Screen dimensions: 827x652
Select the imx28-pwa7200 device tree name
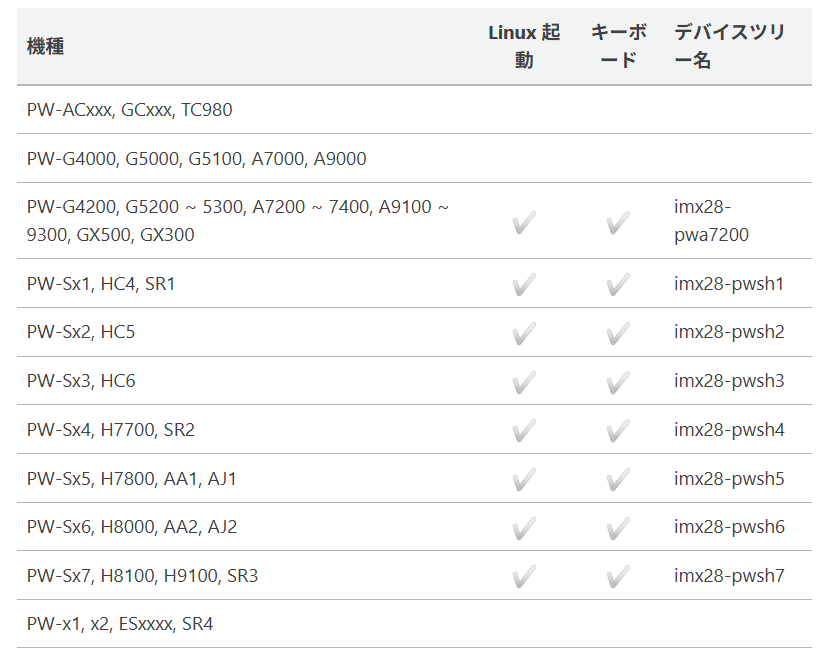tap(711, 220)
